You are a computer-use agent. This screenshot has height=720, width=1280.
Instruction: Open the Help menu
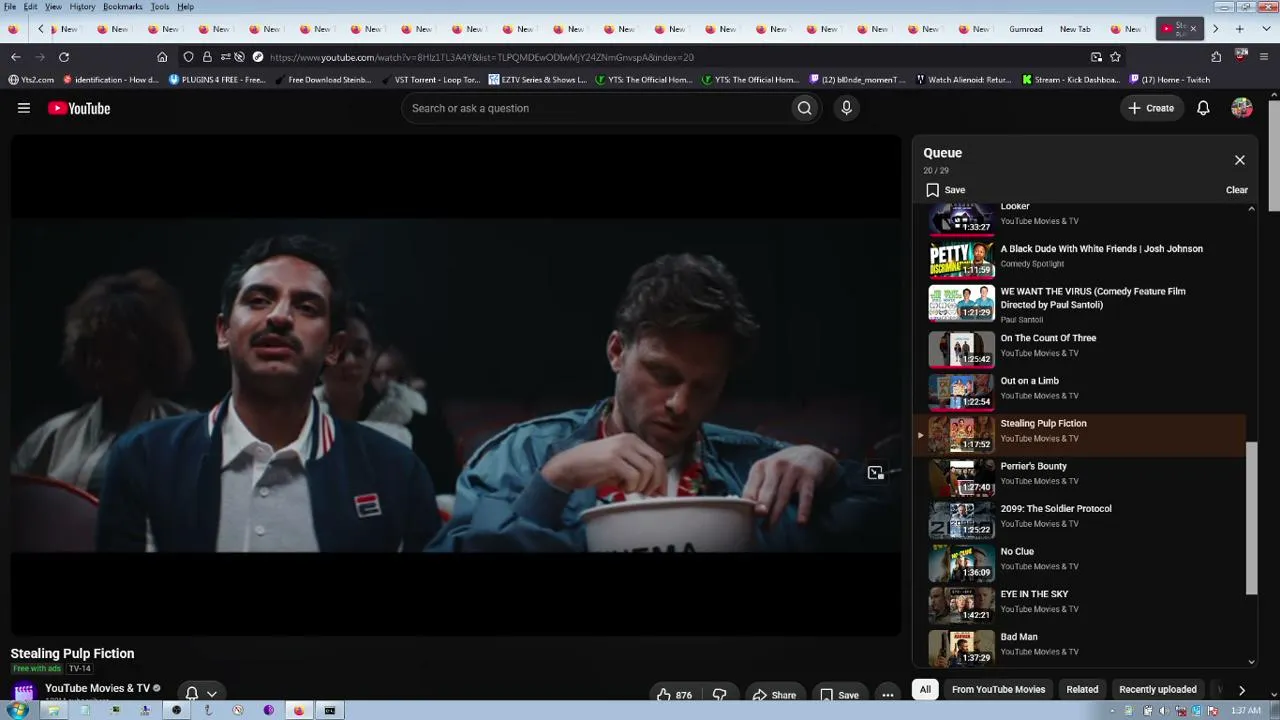[185, 7]
